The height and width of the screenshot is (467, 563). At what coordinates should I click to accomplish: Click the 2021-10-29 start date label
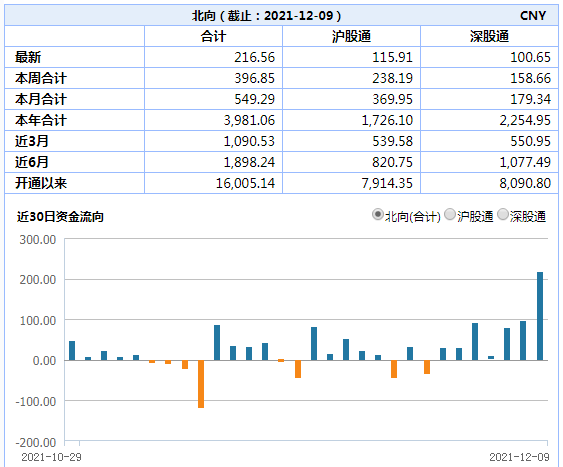click(51, 457)
